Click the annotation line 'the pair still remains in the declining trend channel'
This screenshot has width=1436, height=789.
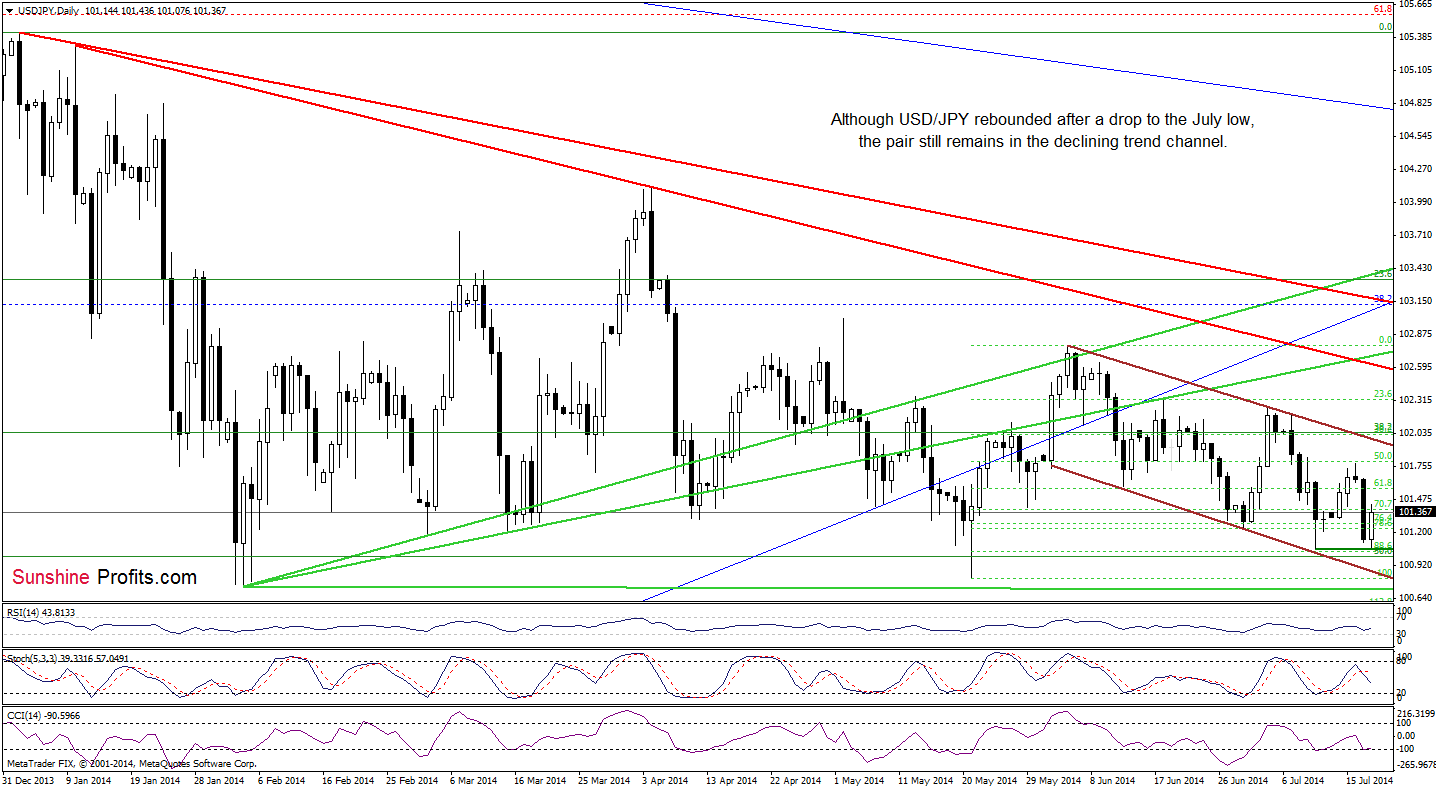click(1042, 142)
